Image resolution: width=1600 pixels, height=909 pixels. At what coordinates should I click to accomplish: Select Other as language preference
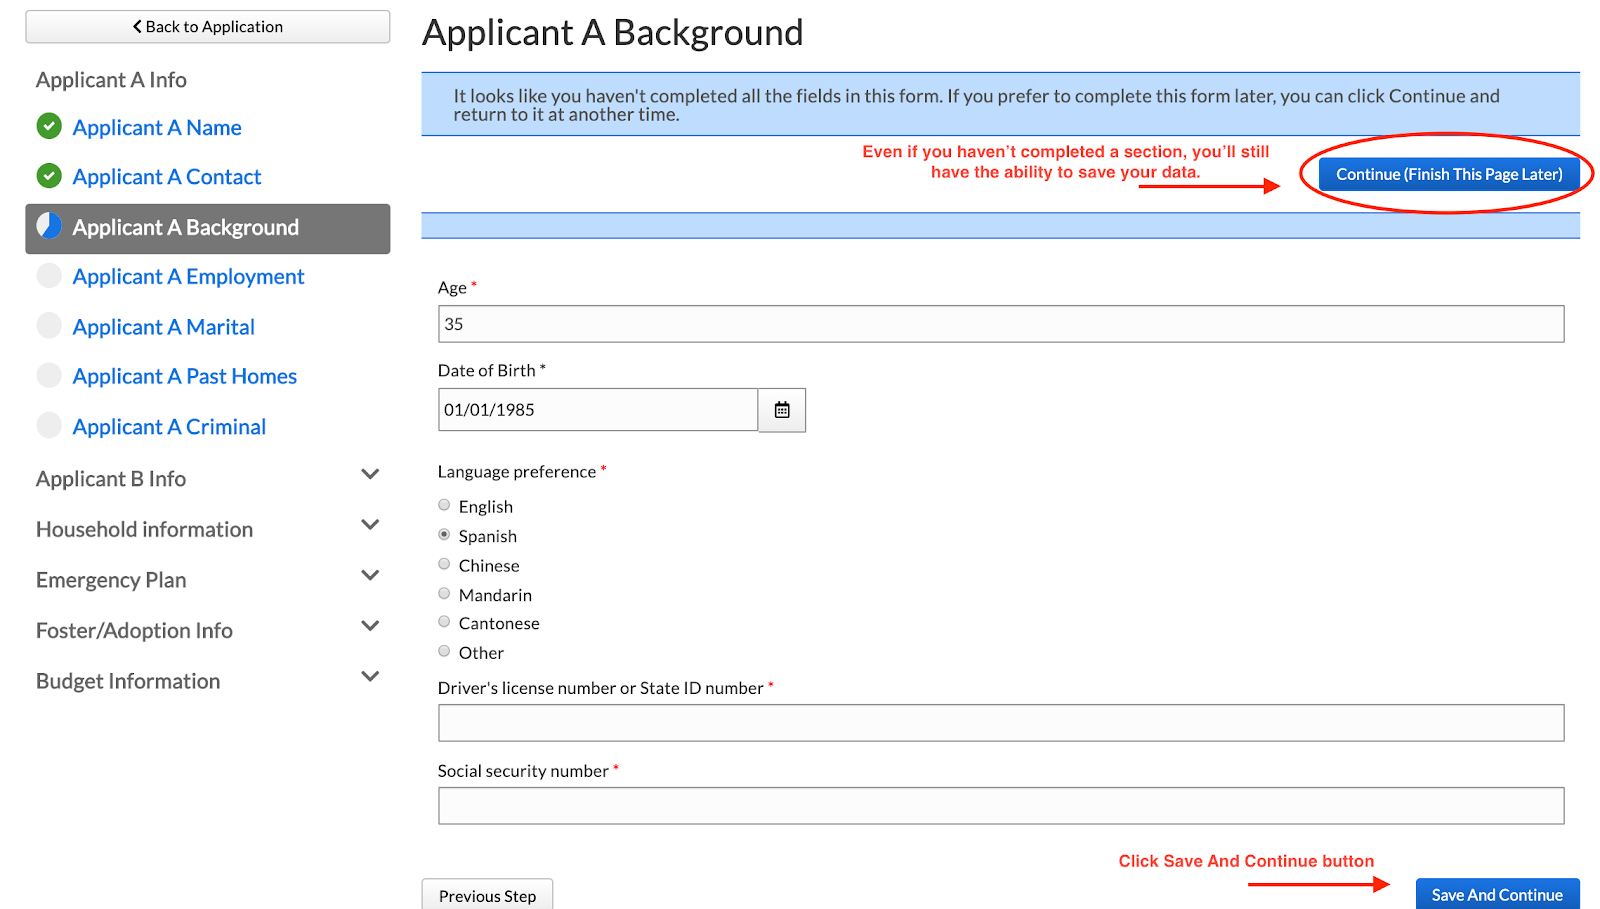(x=444, y=652)
